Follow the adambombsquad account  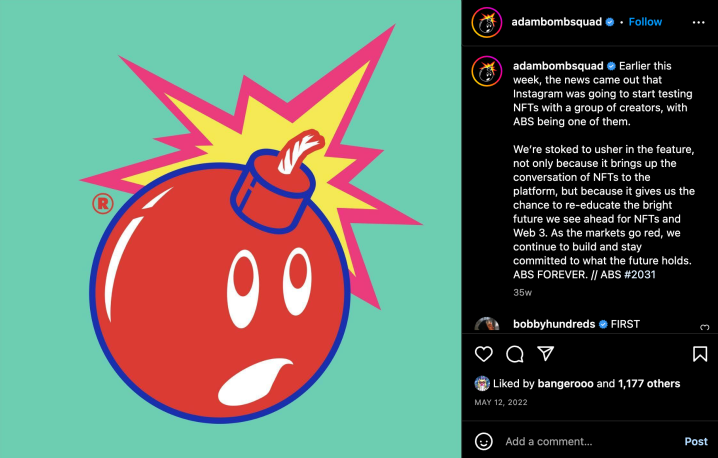click(x=645, y=22)
